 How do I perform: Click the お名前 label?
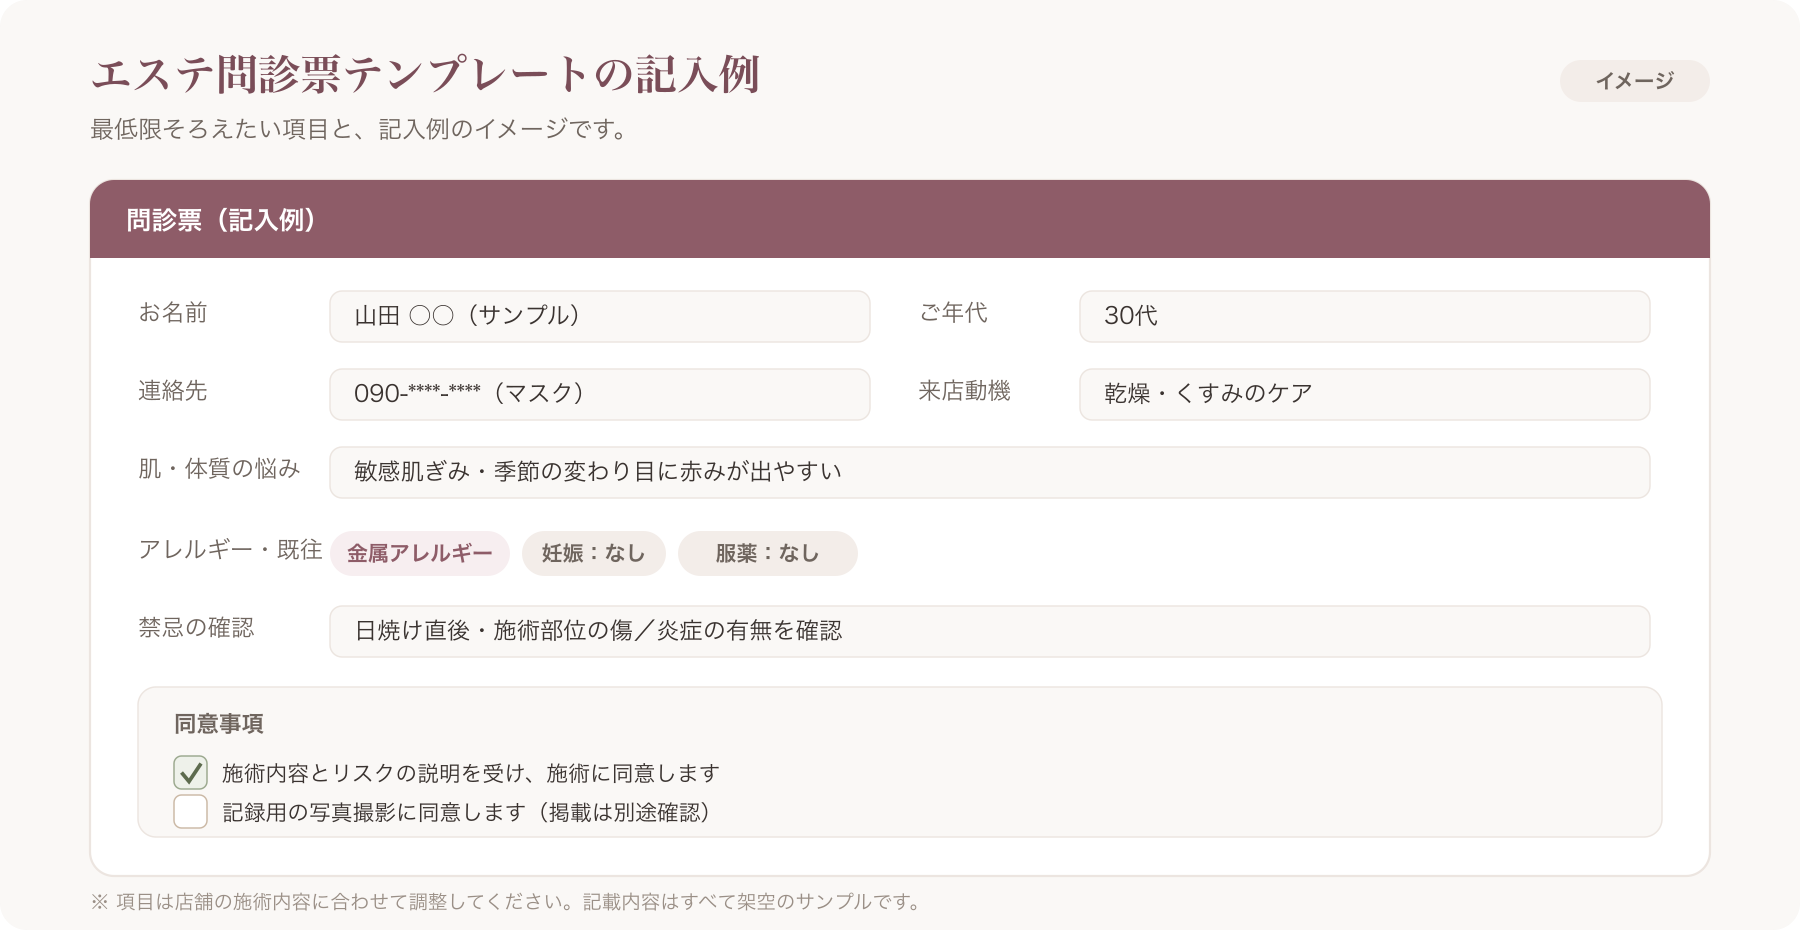pyautogui.click(x=173, y=313)
